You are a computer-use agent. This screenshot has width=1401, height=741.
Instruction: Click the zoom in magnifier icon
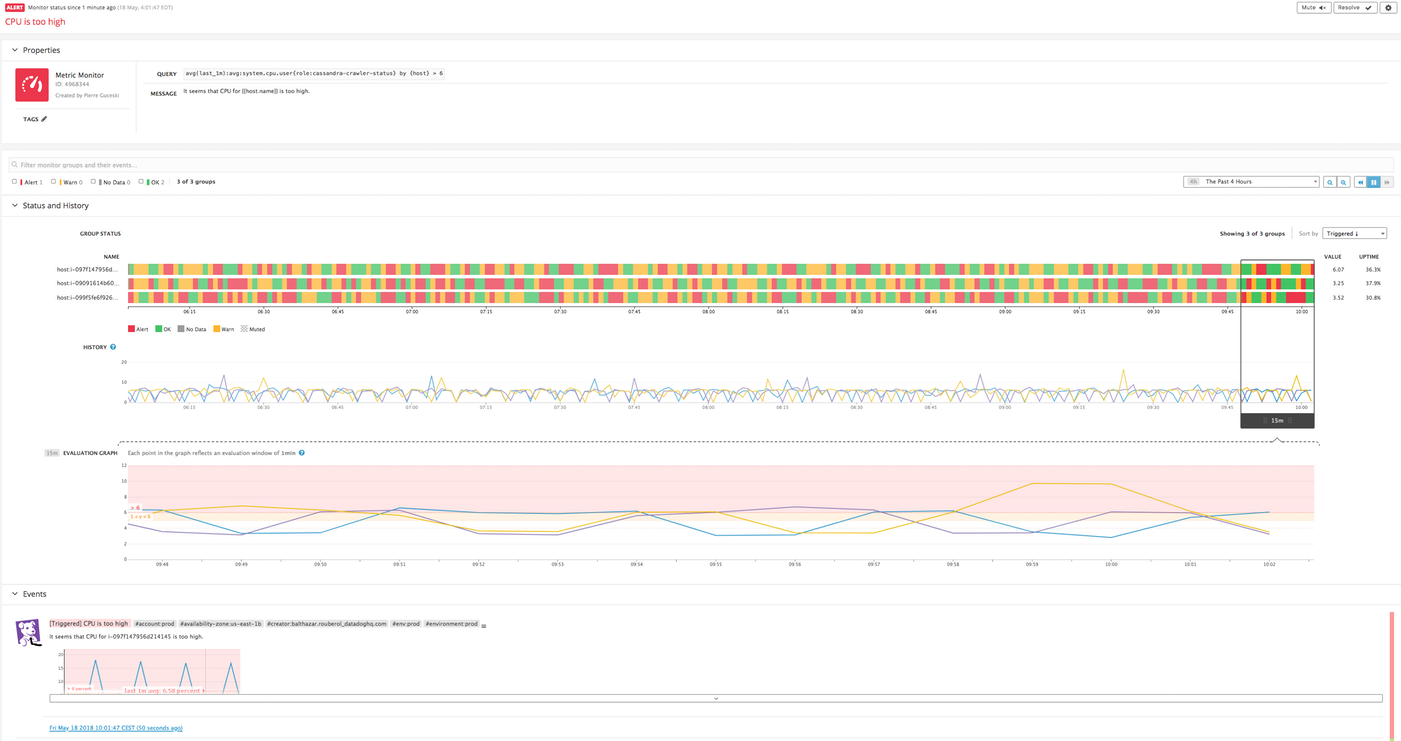coord(1330,182)
